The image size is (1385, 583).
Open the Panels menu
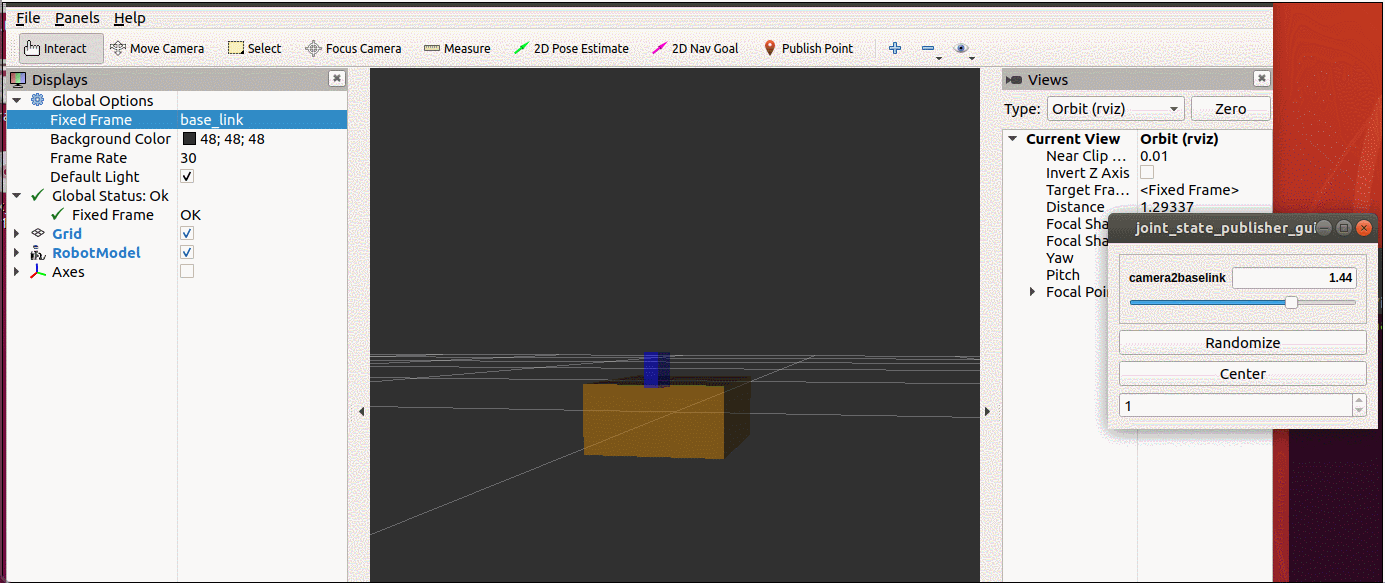[77, 18]
